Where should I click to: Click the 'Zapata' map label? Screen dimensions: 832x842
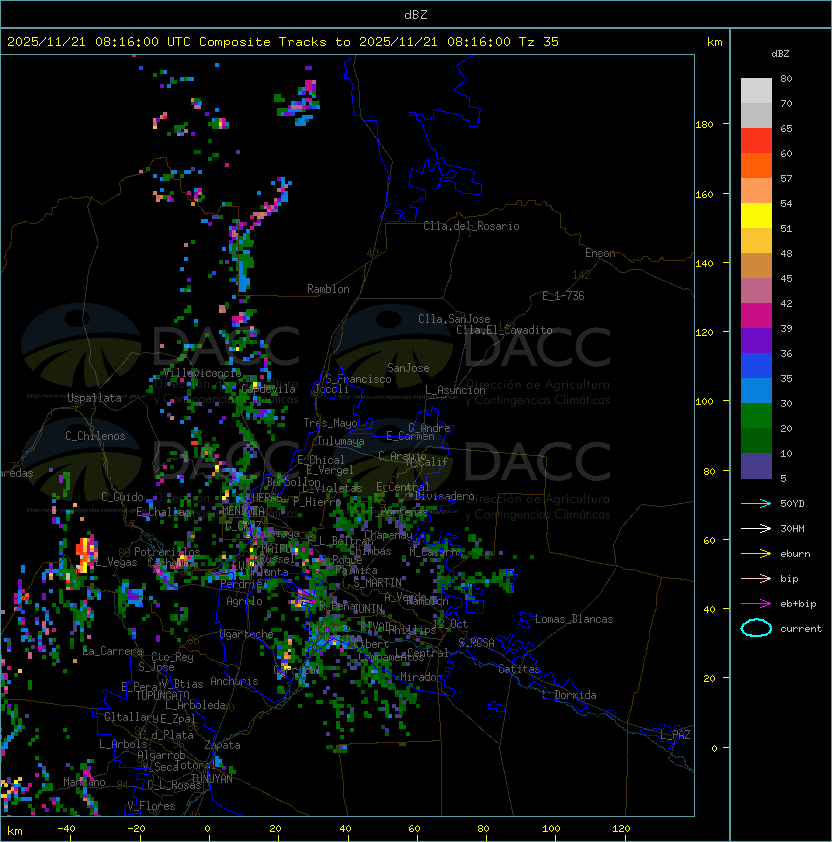(222, 745)
